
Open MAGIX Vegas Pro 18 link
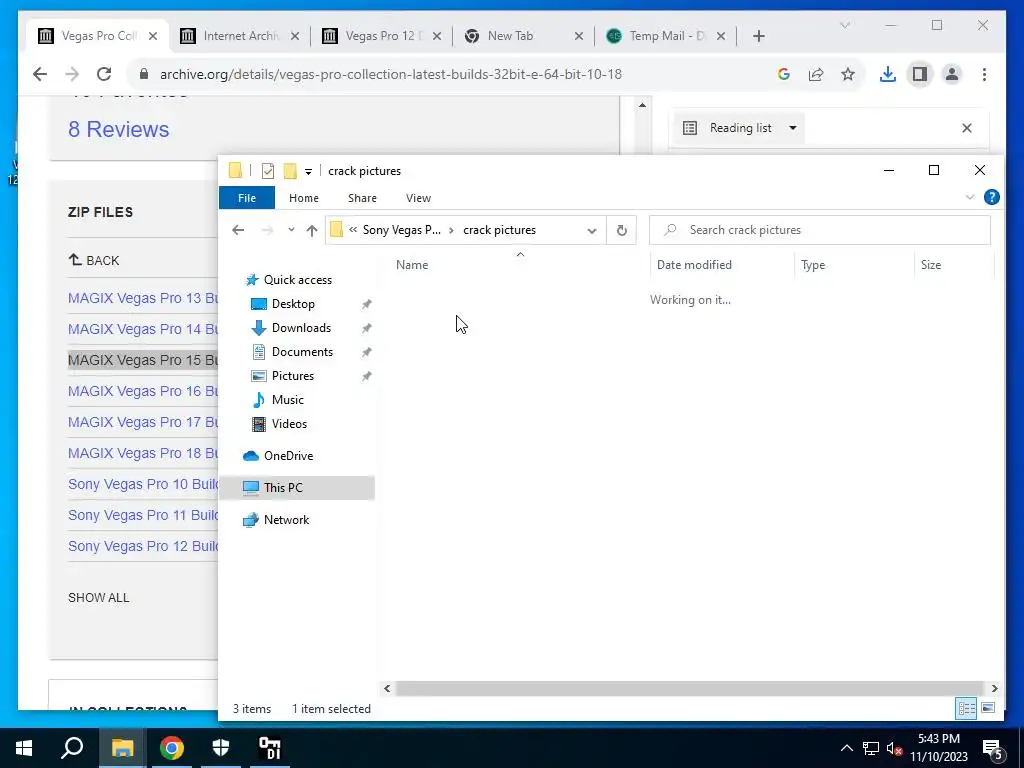[143, 453]
